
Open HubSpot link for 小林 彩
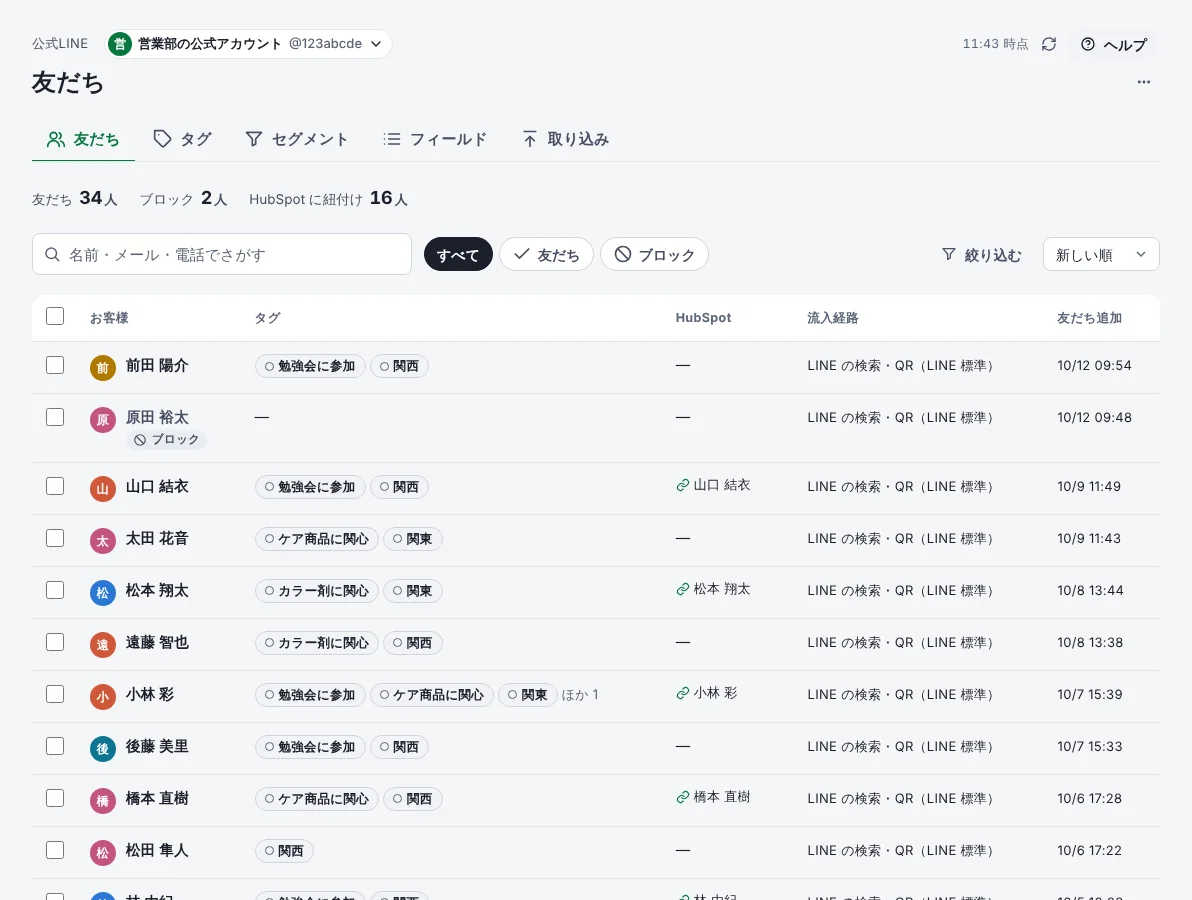point(706,693)
